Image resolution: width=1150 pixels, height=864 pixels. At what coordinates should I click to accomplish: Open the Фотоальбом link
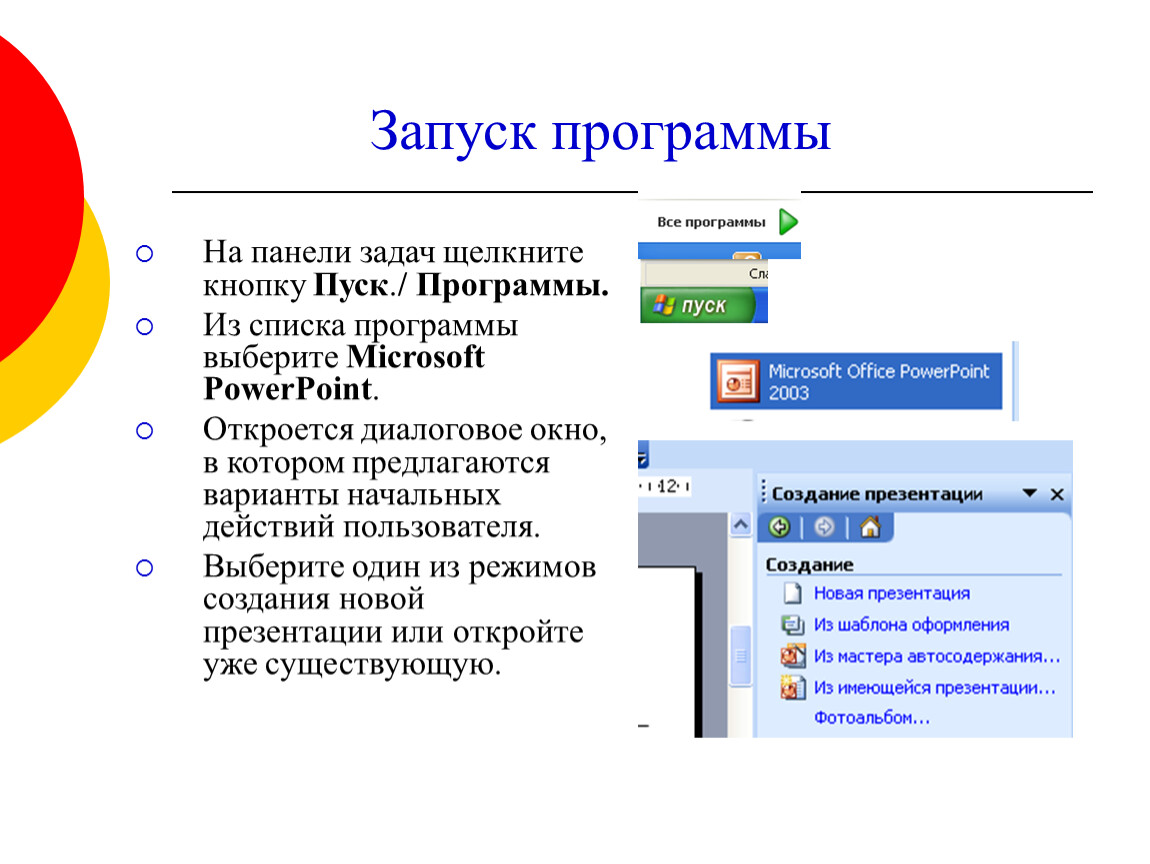click(872, 718)
